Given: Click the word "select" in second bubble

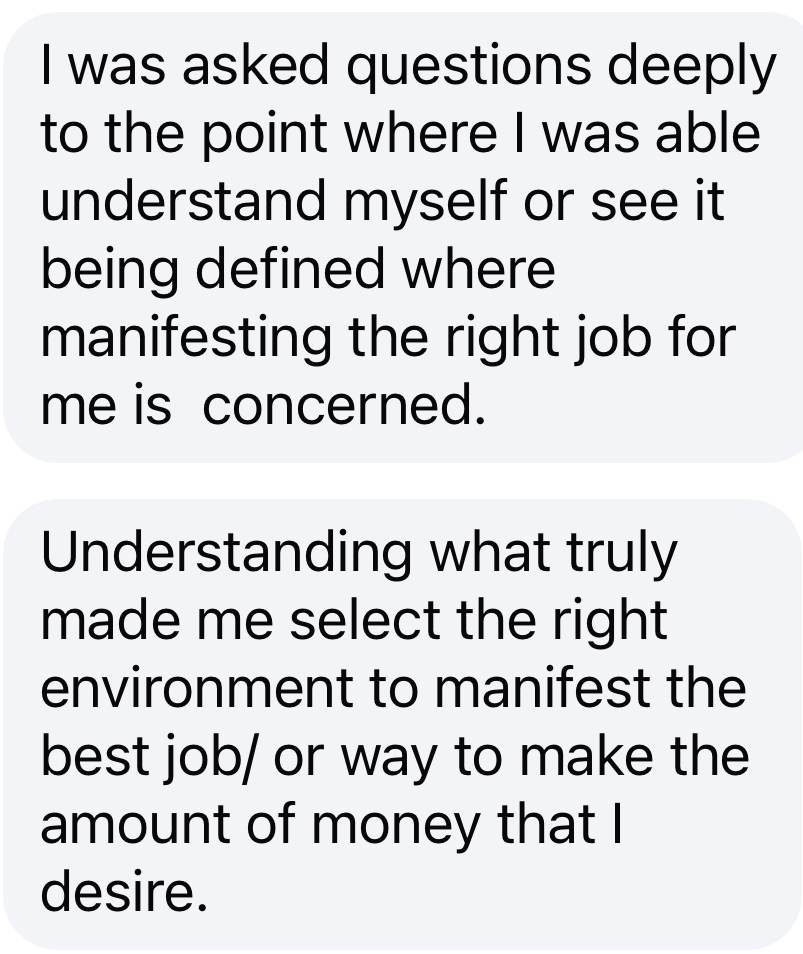Looking at the screenshot, I should click(365, 619).
